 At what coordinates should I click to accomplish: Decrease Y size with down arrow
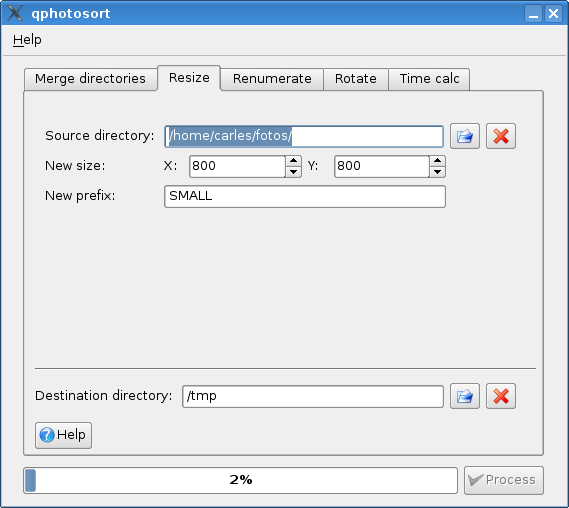coord(438,172)
